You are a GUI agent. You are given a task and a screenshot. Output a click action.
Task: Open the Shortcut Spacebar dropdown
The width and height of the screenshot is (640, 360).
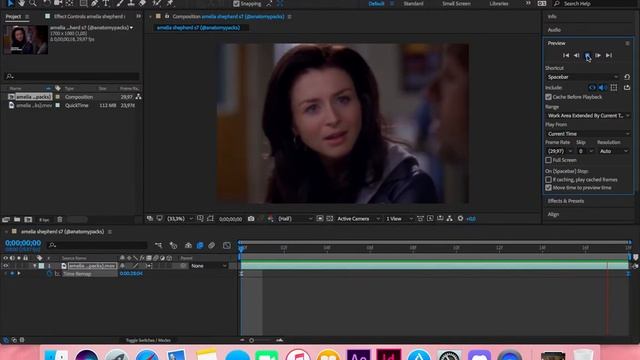(582, 77)
